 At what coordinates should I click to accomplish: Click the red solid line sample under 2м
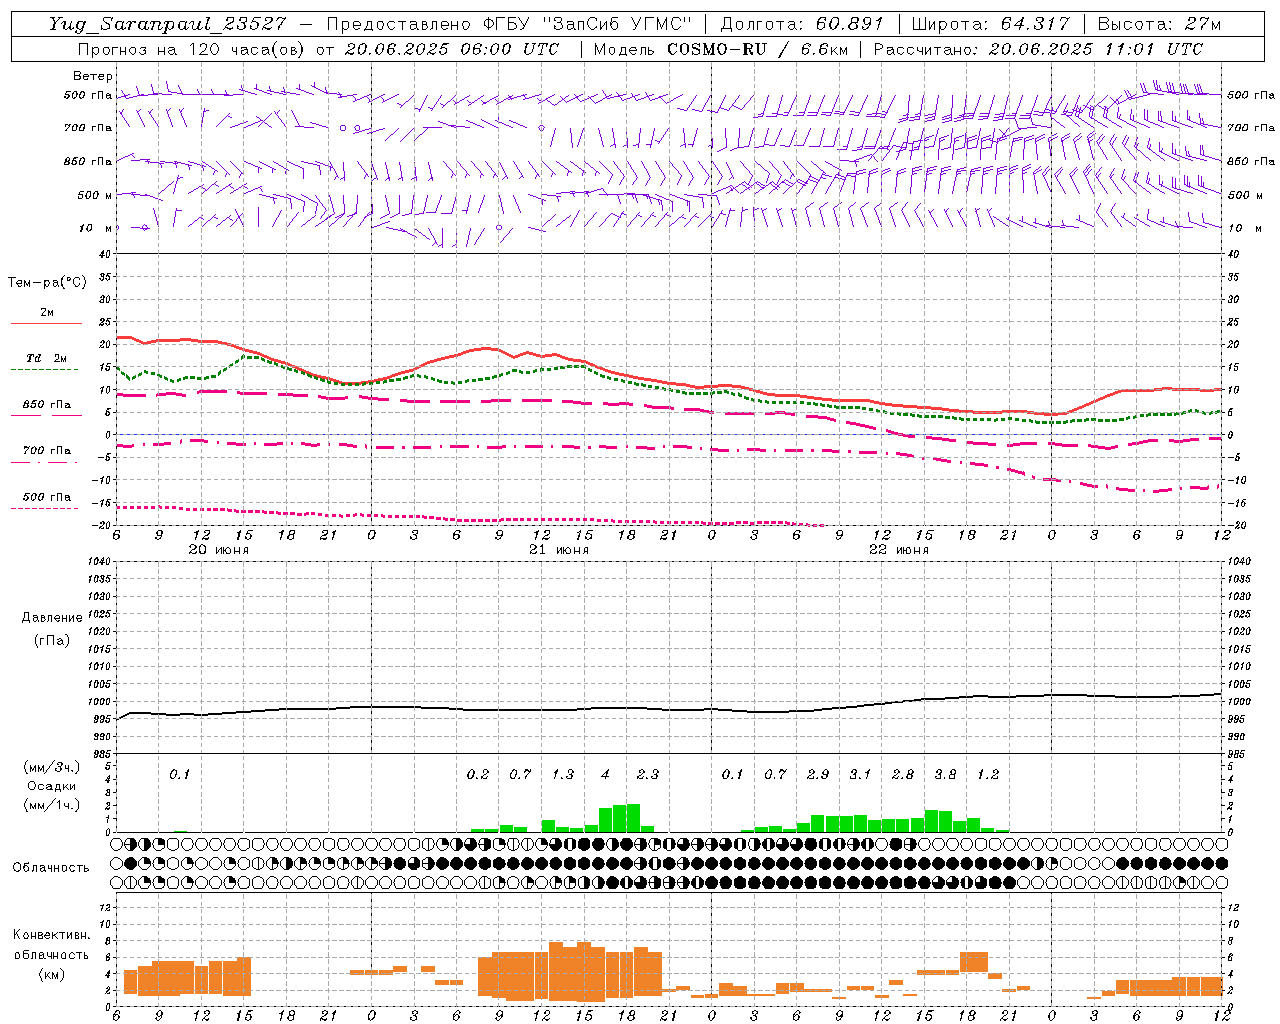pos(47,324)
